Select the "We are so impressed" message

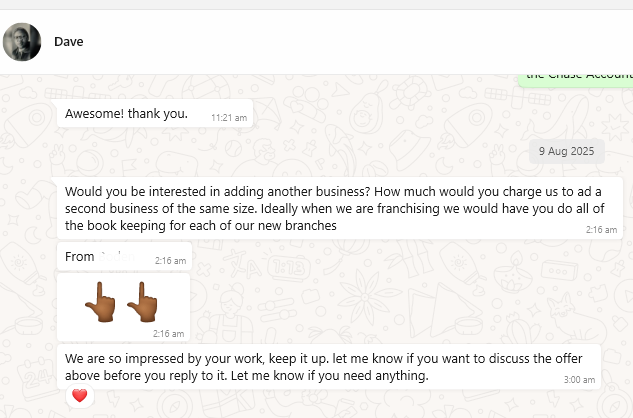point(300,367)
